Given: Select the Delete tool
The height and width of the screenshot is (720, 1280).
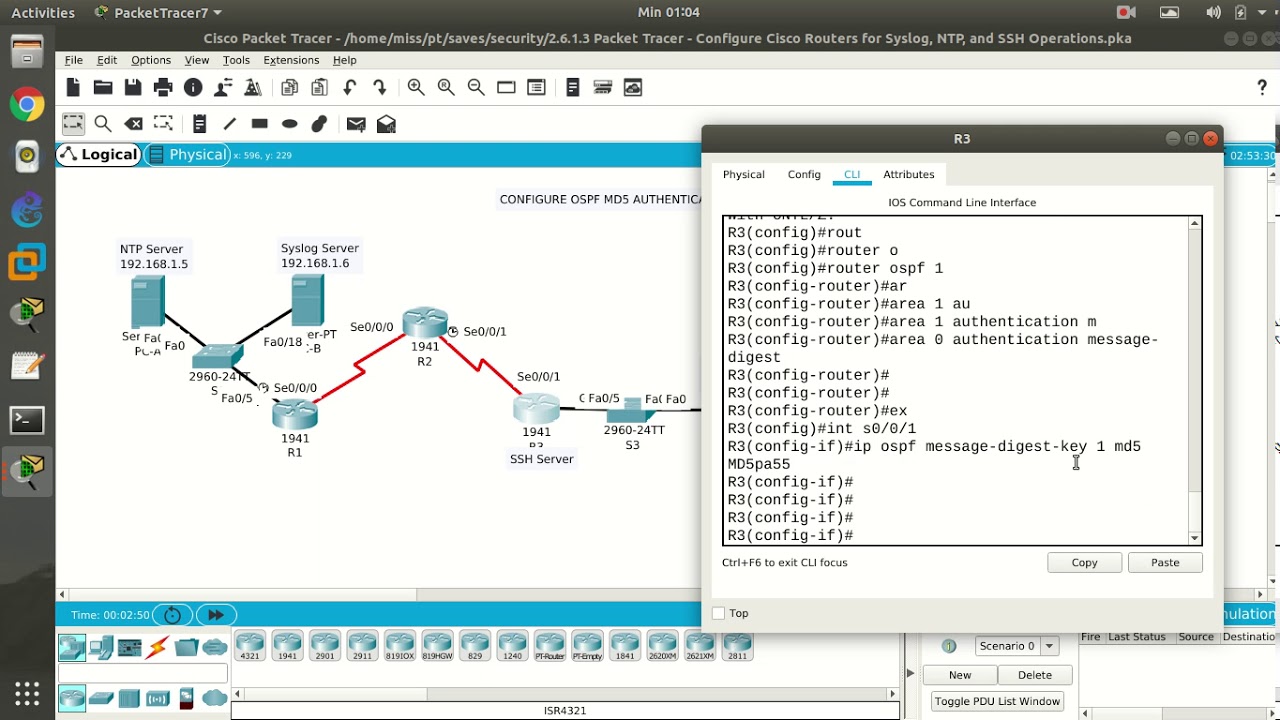Looking at the screenshot, I should 133,124.
